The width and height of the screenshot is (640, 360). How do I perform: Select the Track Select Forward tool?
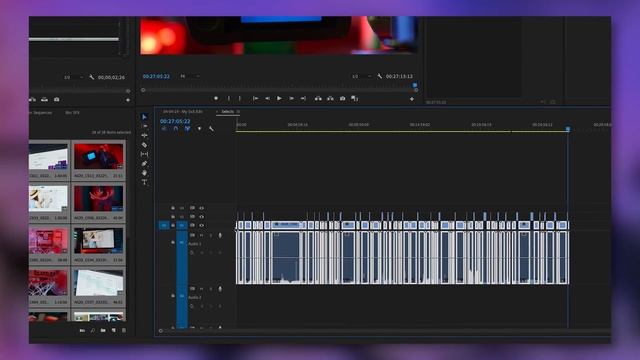[x=144, y=126]
